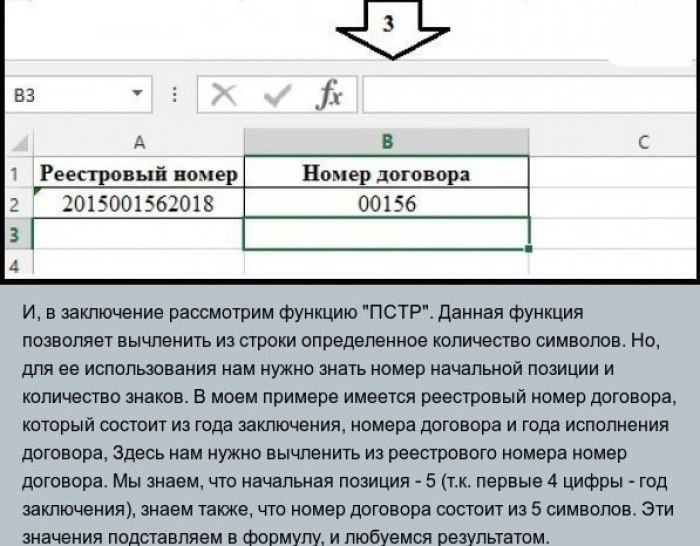Click the green error indicator in cell A2
The height and width of the screenshot is (546, 700).
[x=38, y=190]
